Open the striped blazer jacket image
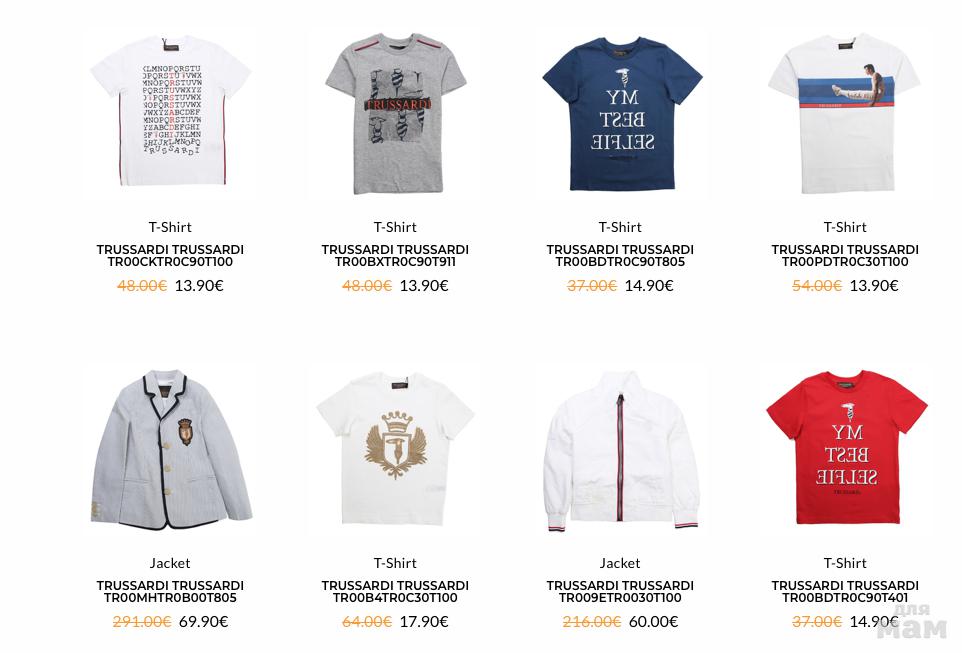The height and width of the screenshot is (653, 962). [170, 449]
